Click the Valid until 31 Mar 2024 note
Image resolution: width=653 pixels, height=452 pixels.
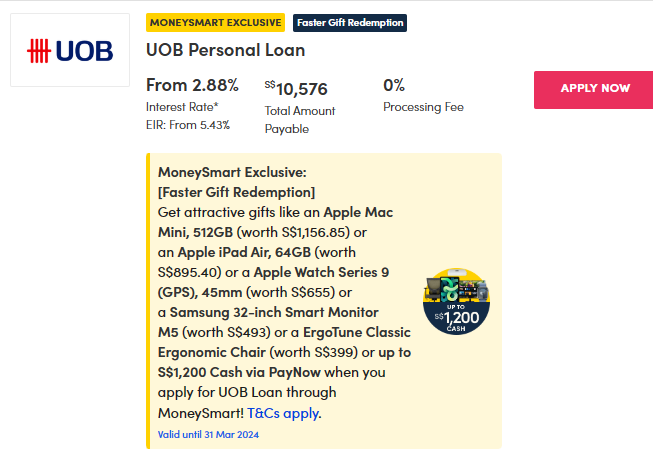click(x=208, y=435)
